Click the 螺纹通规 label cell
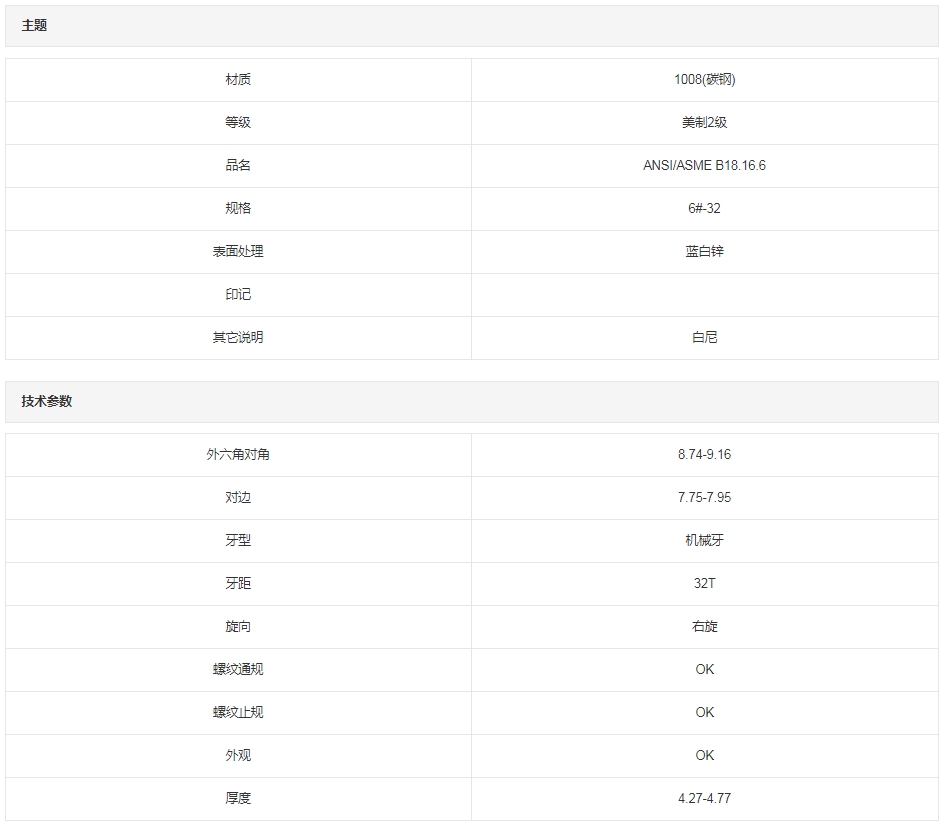 click(x=238, y=670)
